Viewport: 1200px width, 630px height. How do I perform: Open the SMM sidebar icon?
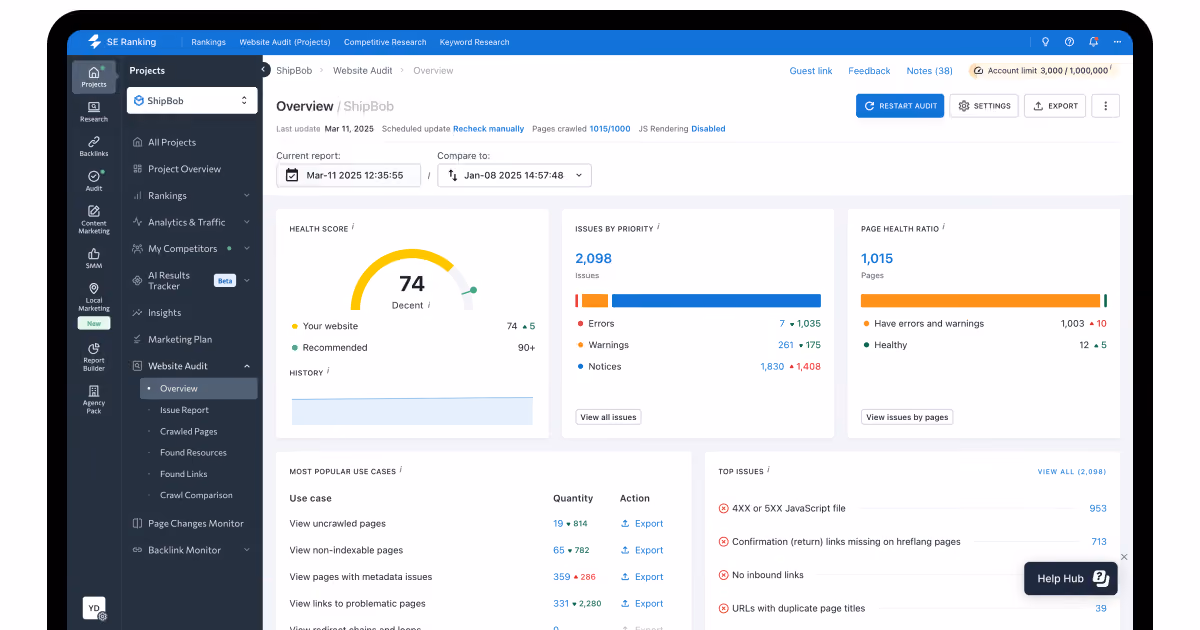coord(94,258)
